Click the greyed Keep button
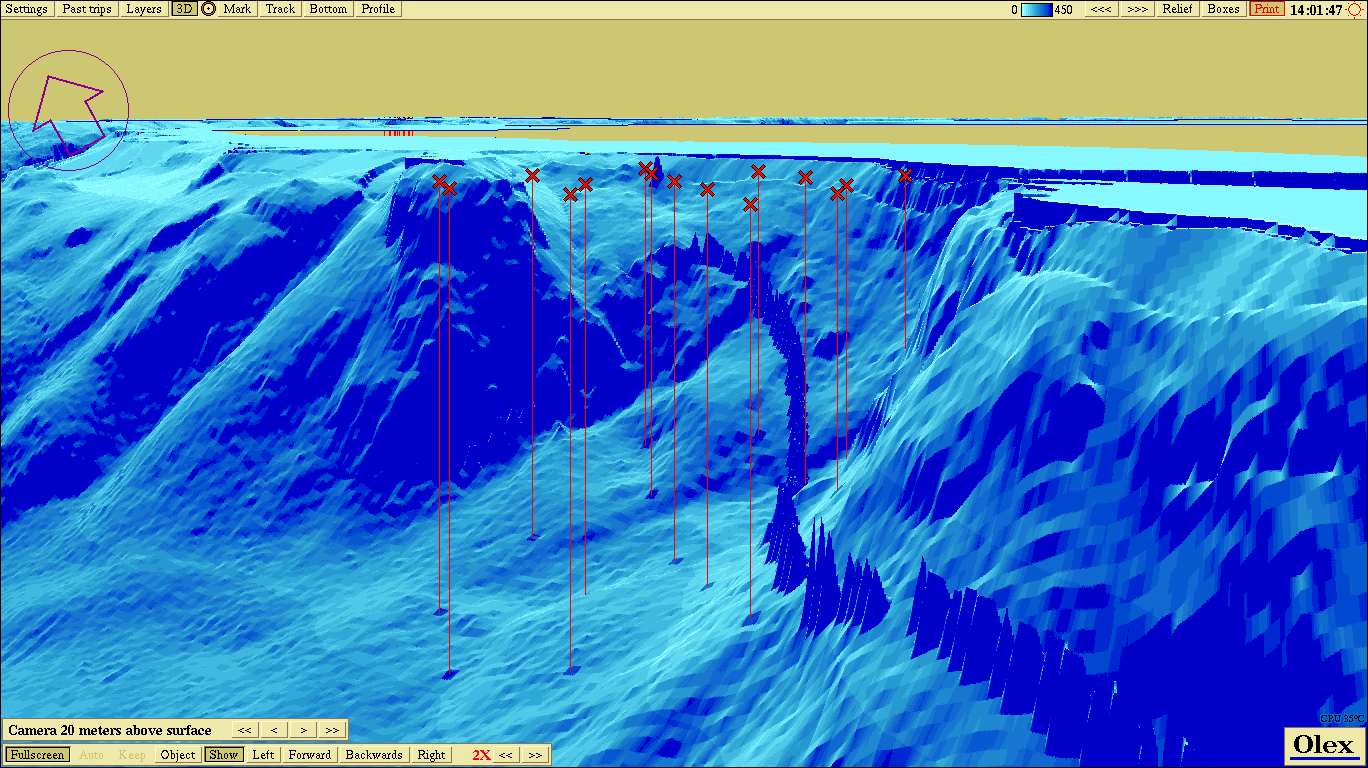 click(x=132, y=755)
